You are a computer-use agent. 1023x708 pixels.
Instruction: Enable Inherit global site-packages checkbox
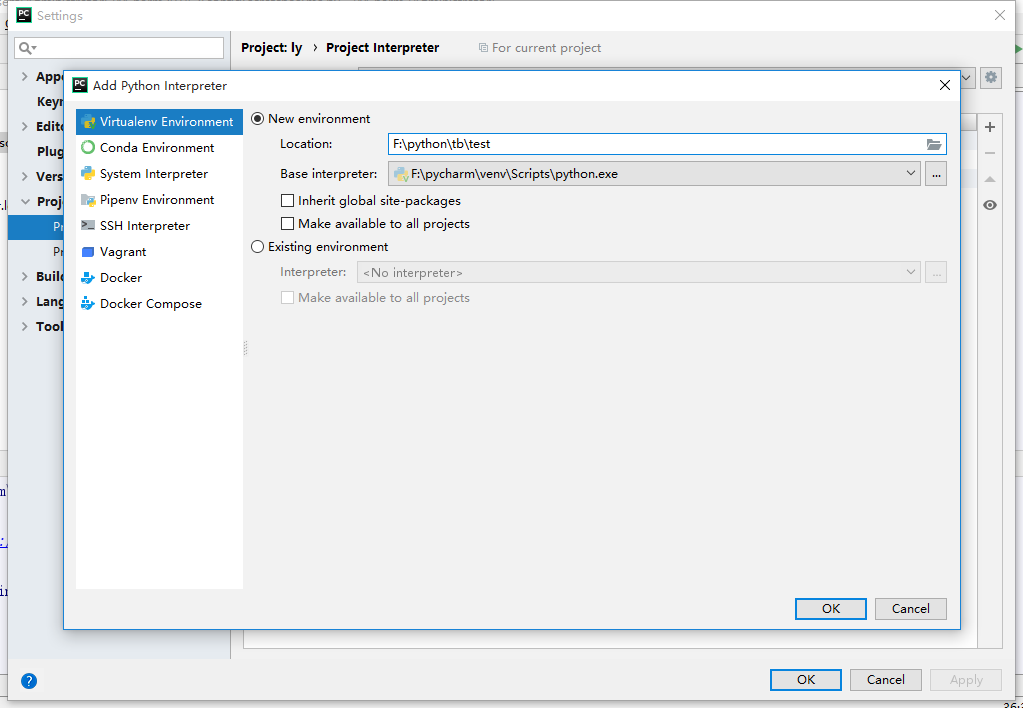click(x=287, y=200)
